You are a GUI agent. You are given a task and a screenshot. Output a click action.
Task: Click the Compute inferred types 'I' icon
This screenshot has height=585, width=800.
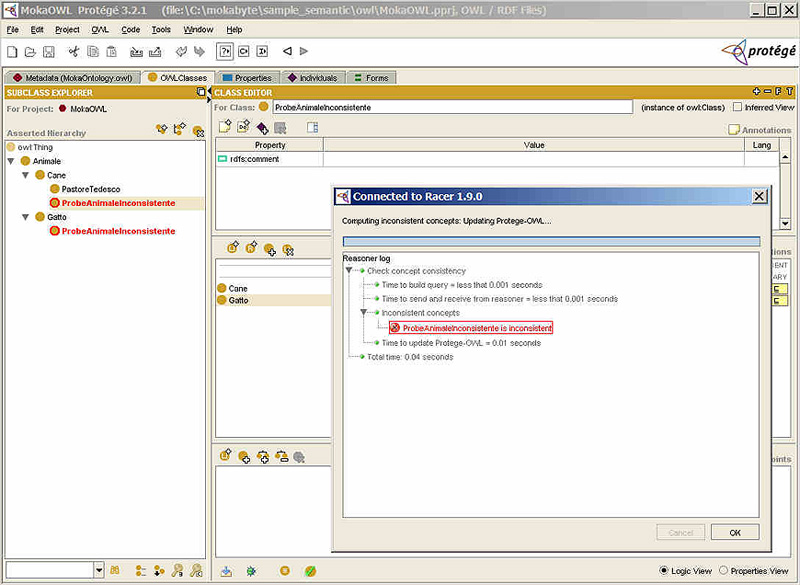(262, 52)
